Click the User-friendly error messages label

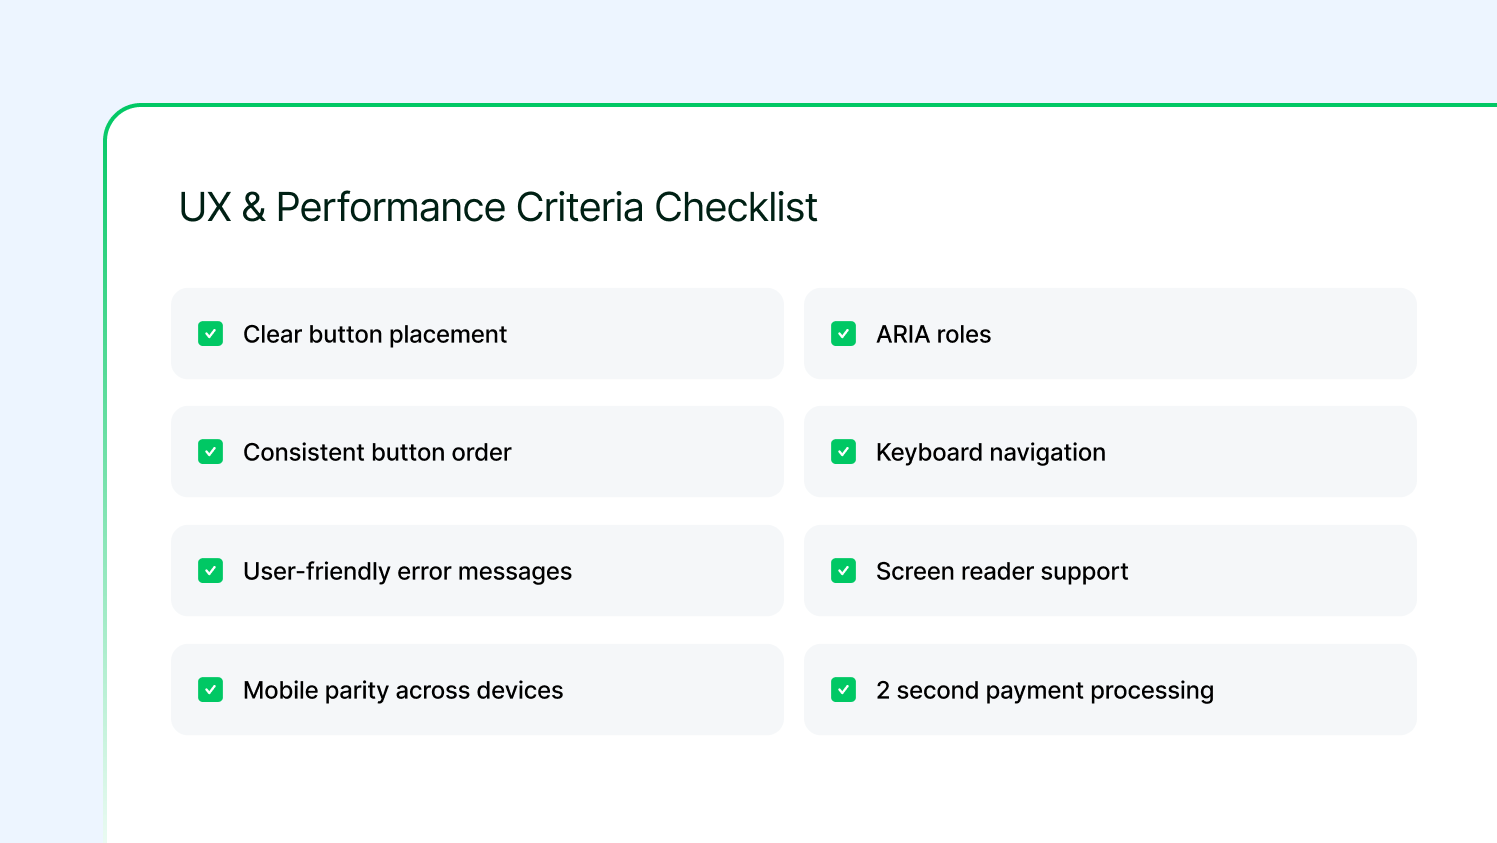tap(407, 571)
